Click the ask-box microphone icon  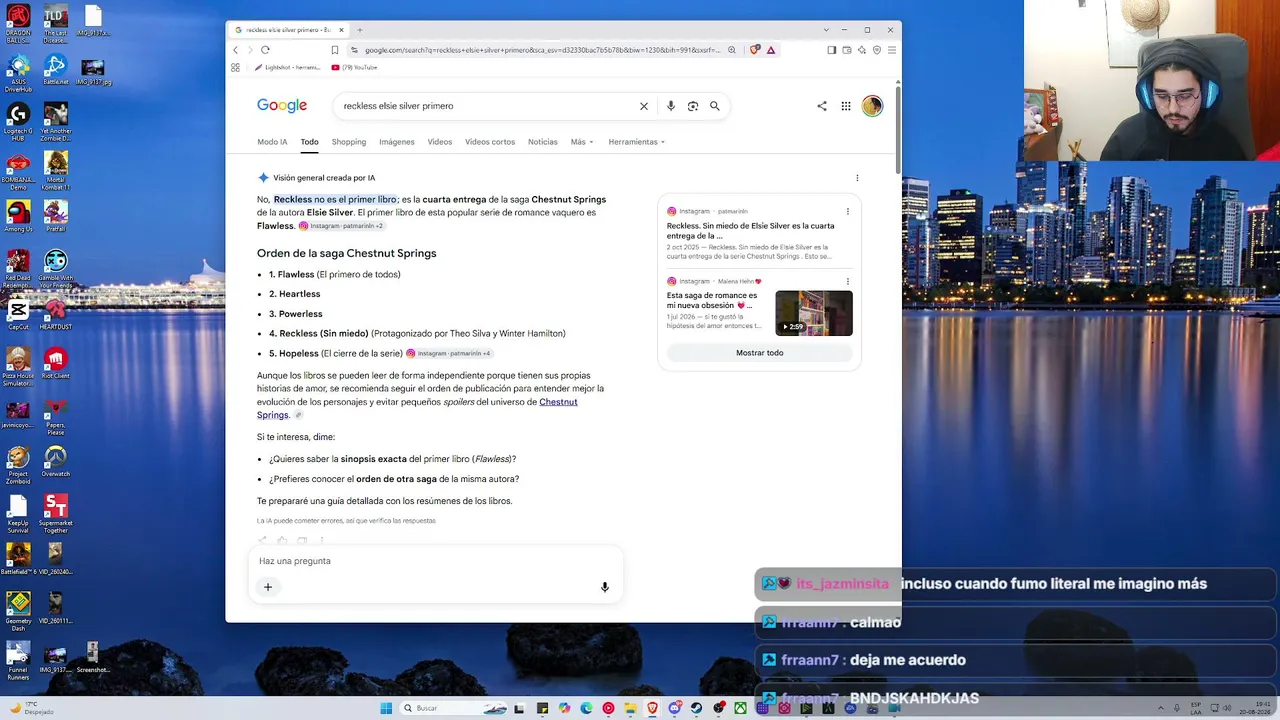pos(605,587)
